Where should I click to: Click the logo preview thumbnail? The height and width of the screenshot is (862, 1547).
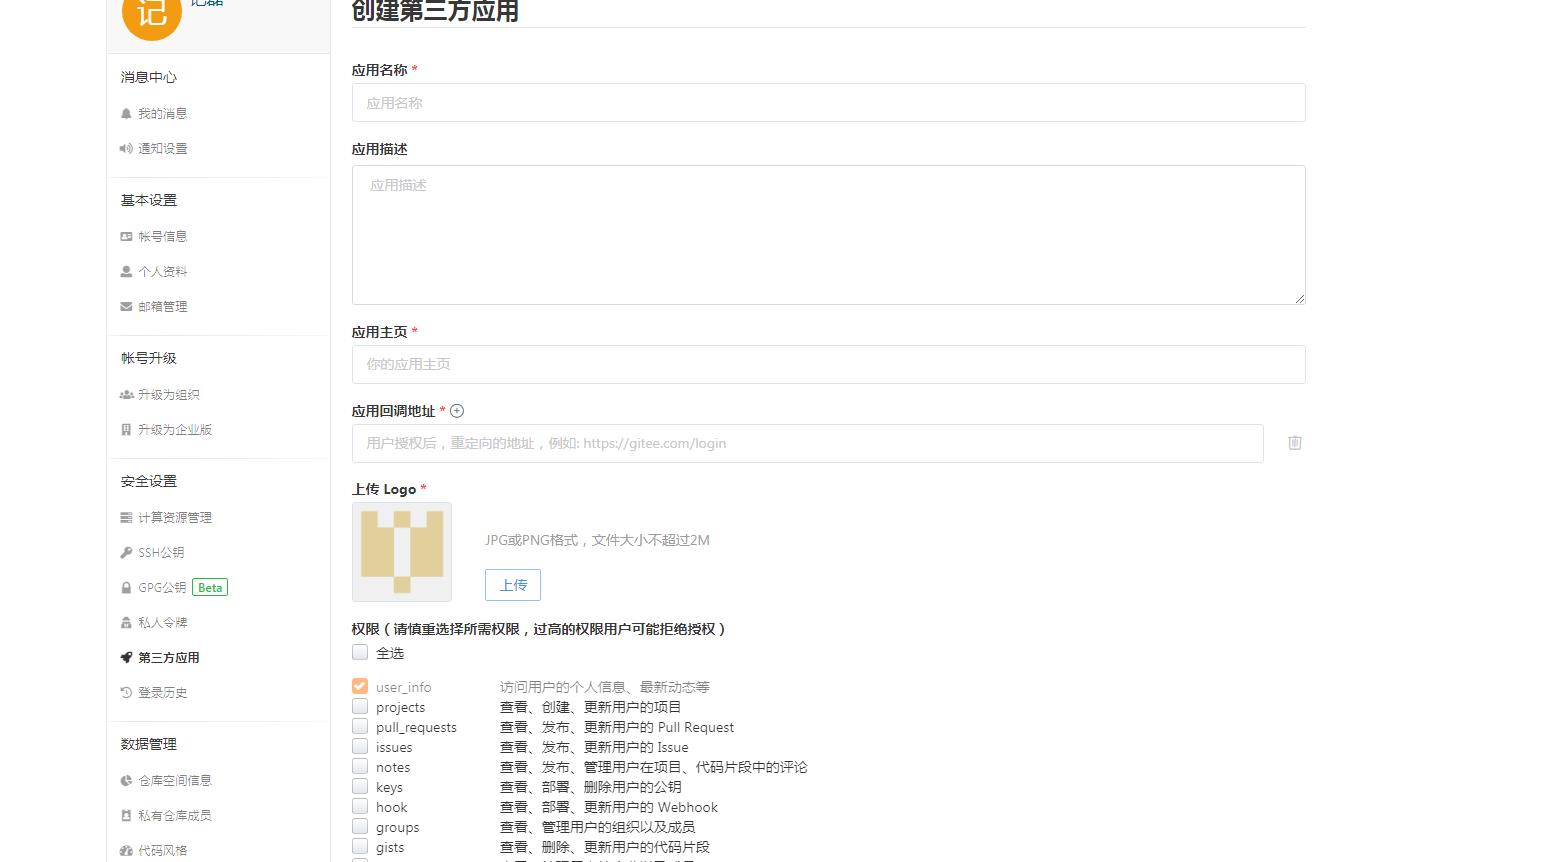pos(401,551)
